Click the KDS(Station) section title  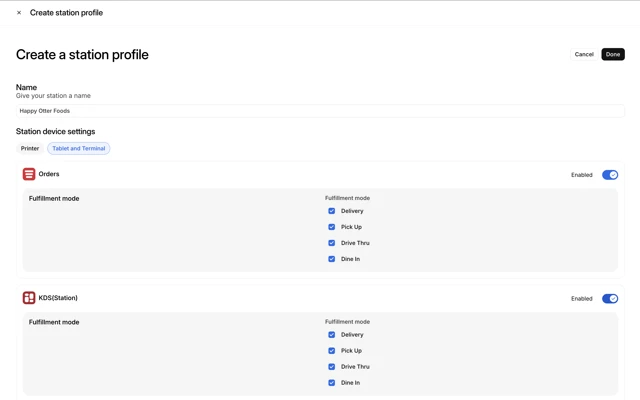click(x=58, y=298)
